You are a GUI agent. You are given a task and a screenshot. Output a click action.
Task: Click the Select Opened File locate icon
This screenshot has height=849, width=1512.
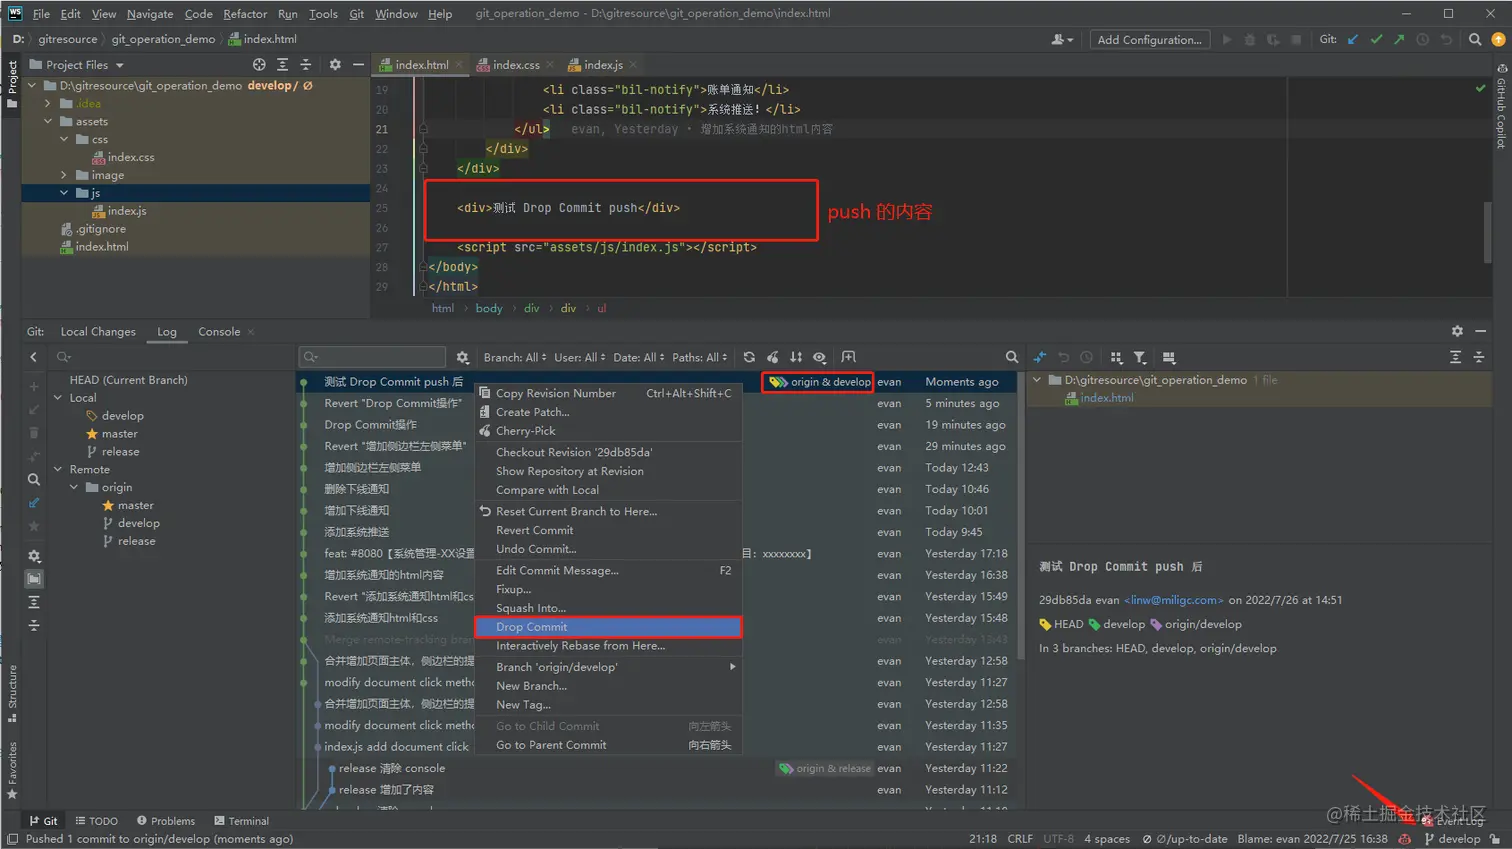click(259, 65)
